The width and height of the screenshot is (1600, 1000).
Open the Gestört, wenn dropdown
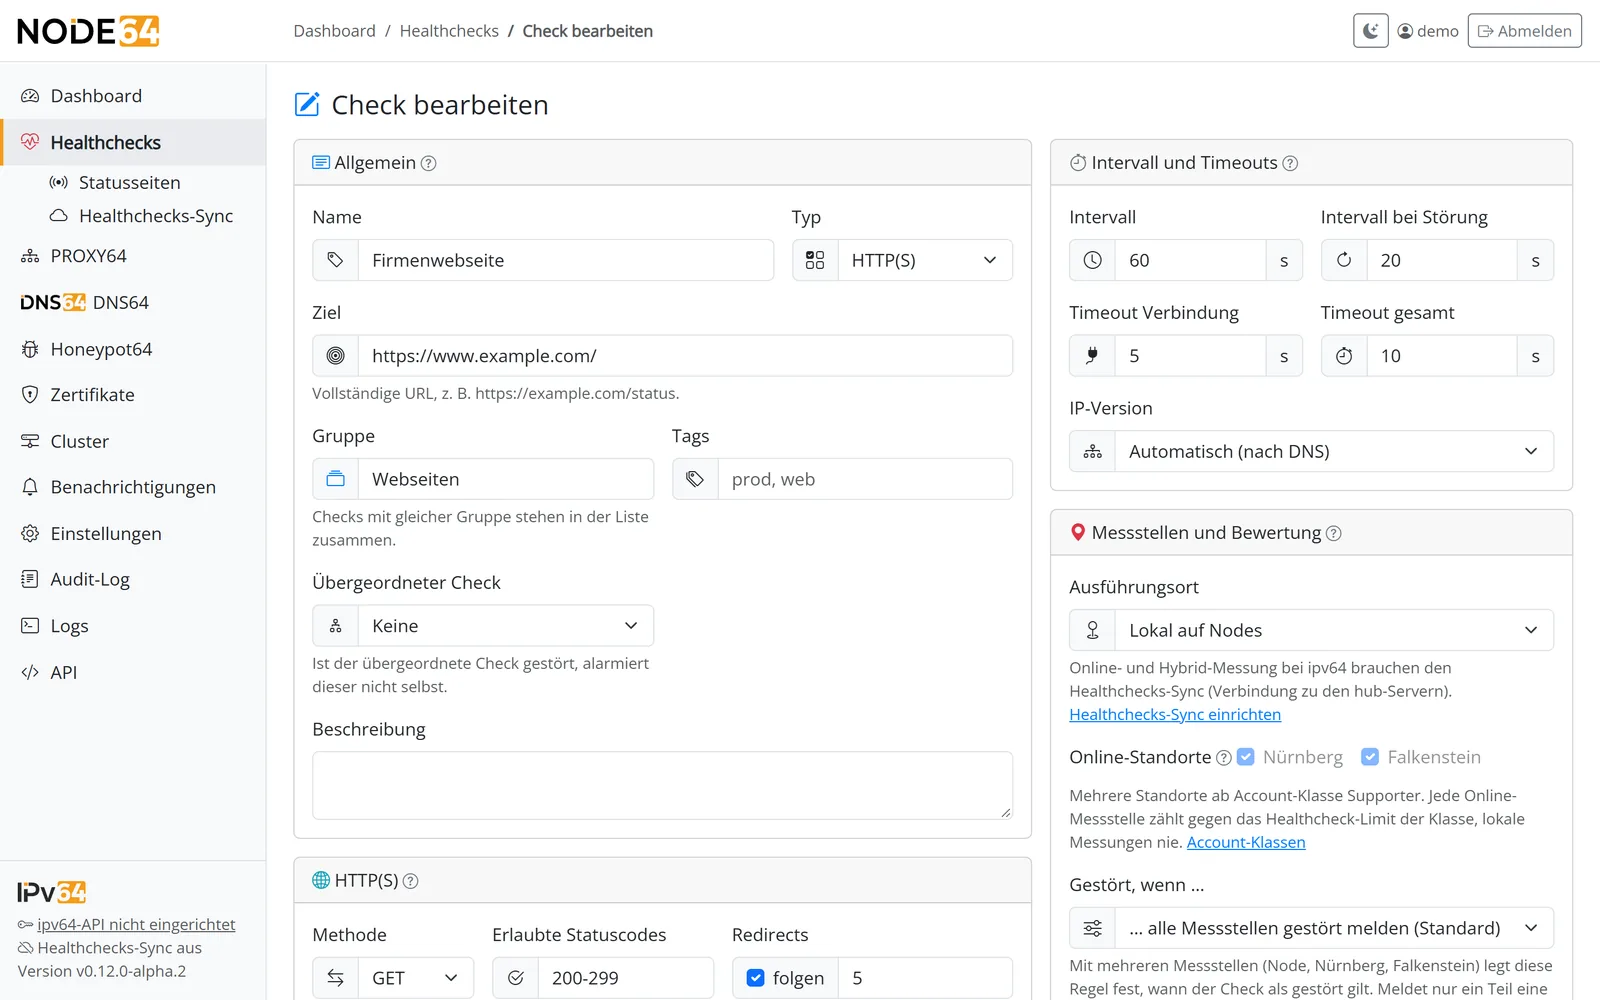click(1334, 928)
